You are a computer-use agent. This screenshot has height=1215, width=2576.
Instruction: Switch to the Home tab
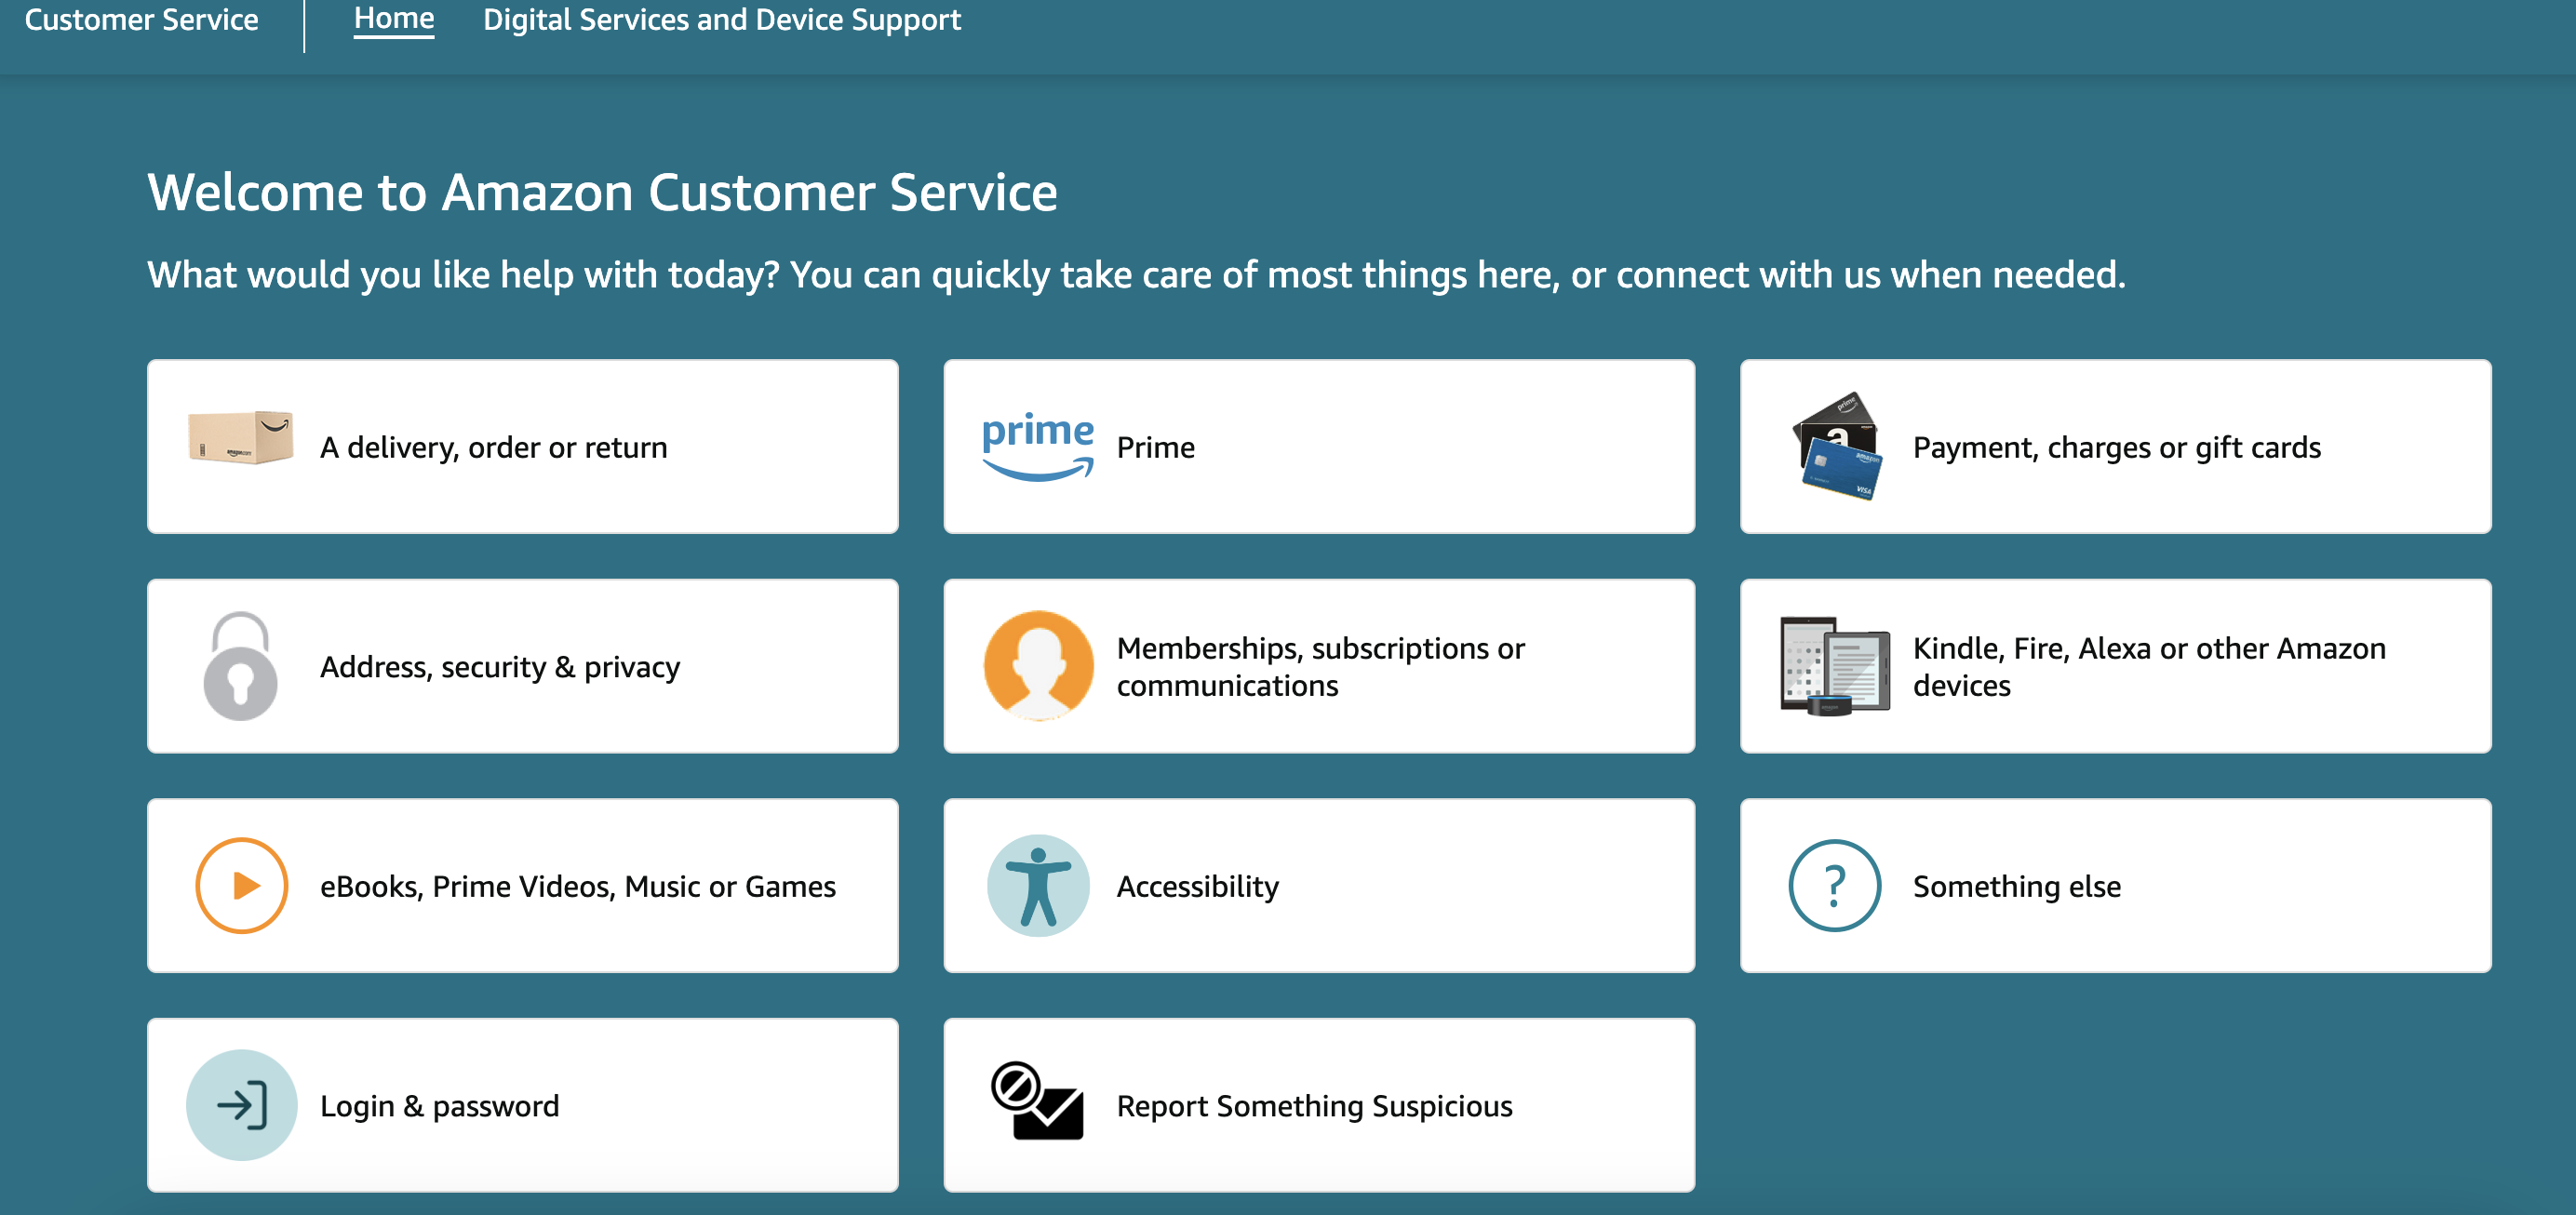click(394, 18)
